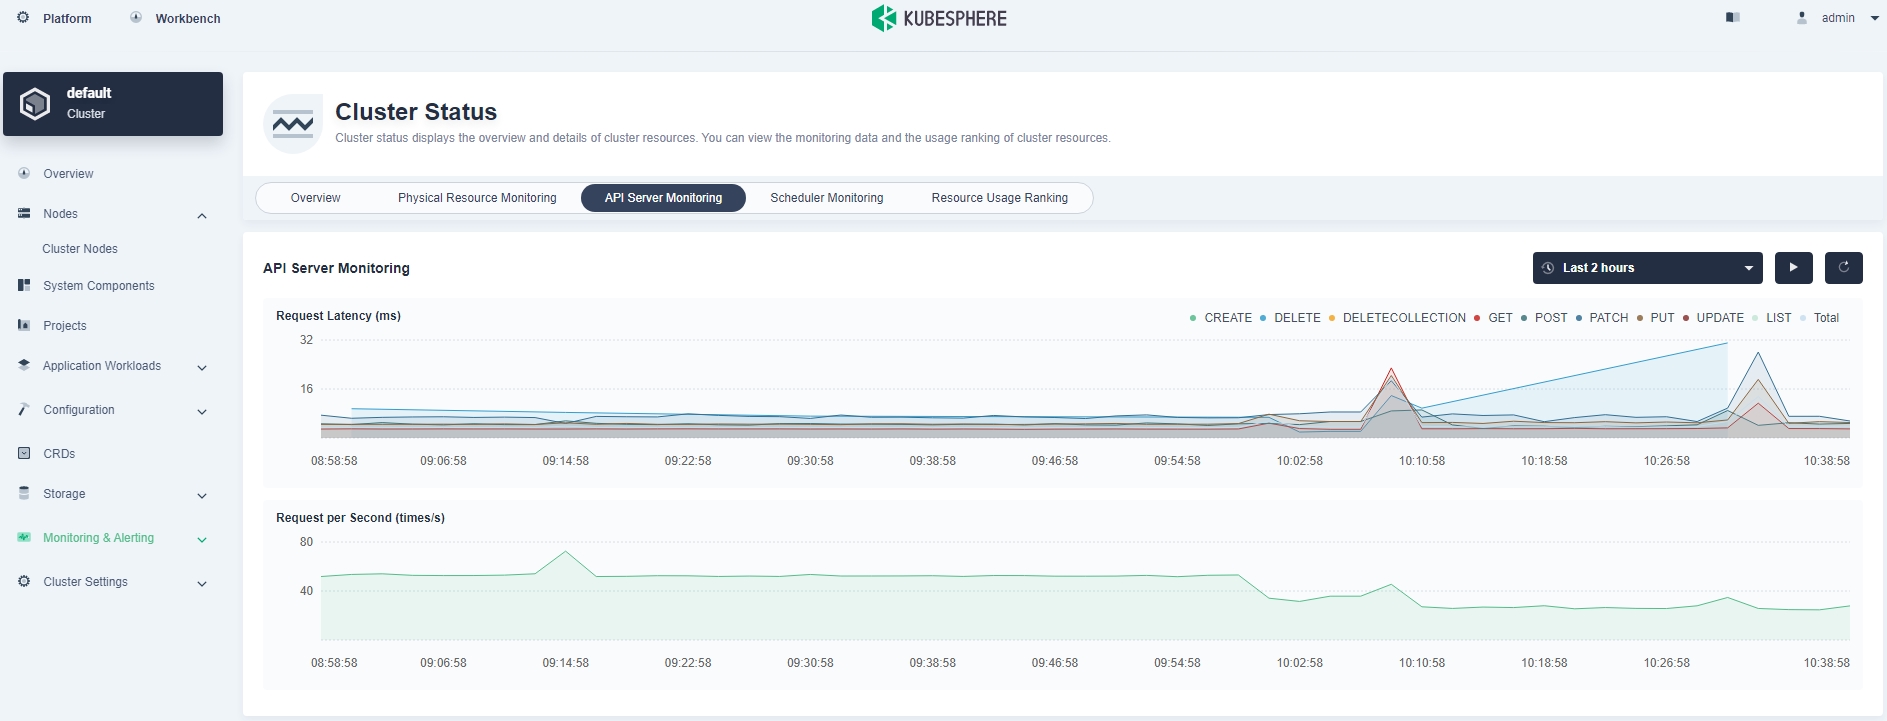This screenshot has height=721, width=1887.
Task: Click the Projects sidebar icon
Action: pyautogui.click(x=24, y=325)
